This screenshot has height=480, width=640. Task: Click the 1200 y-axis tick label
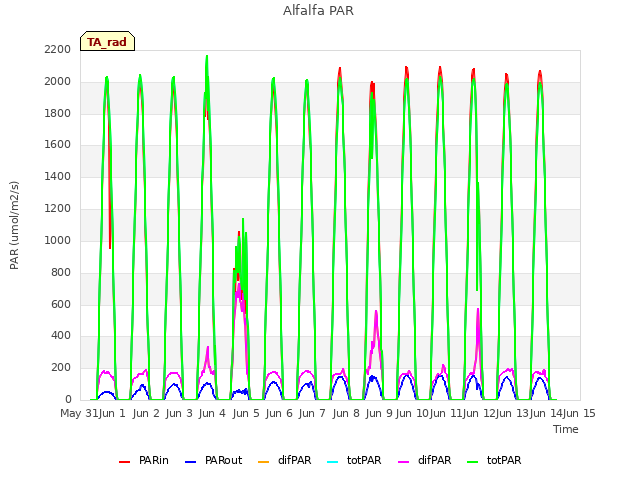58,209
